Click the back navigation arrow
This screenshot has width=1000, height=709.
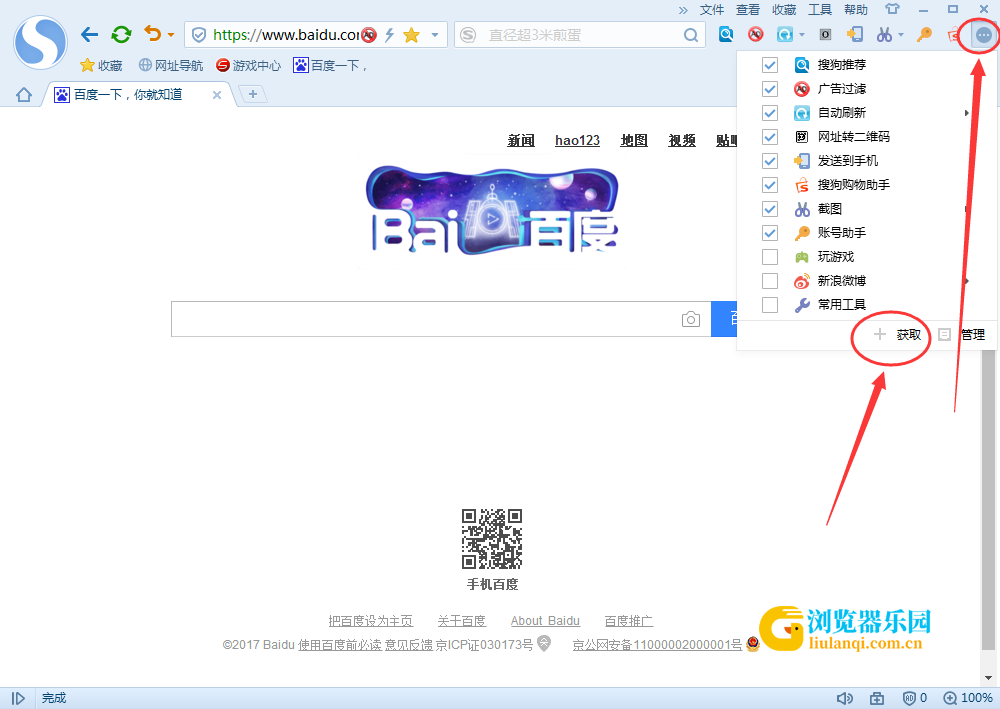click(89, 34)
